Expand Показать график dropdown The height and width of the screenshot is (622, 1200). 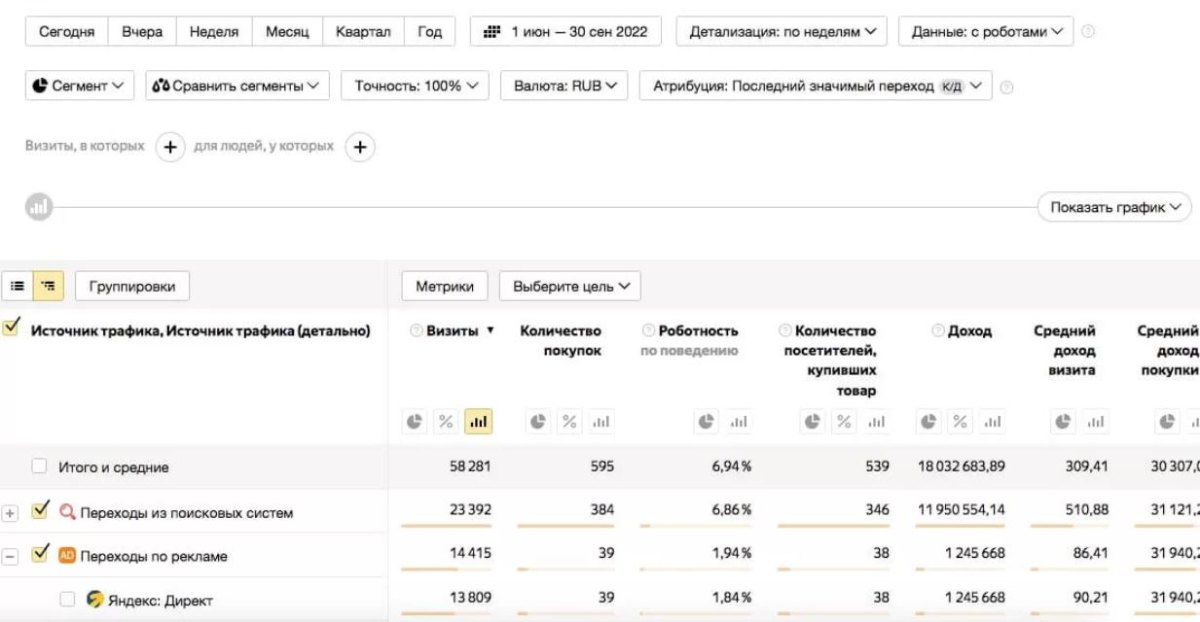1115,208
